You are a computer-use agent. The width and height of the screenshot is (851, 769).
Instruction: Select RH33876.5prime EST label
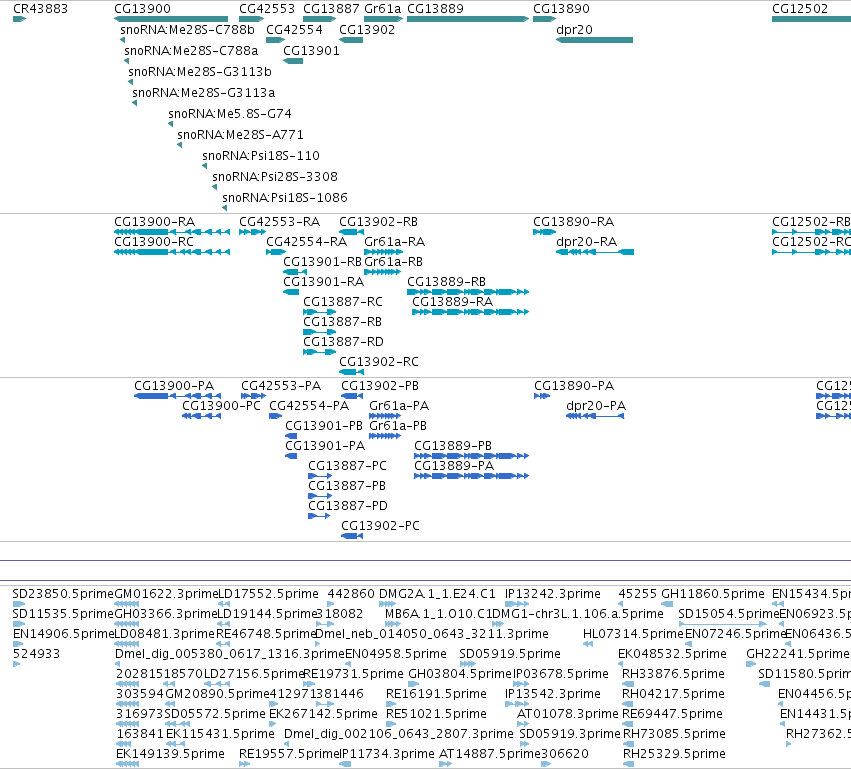673,674
